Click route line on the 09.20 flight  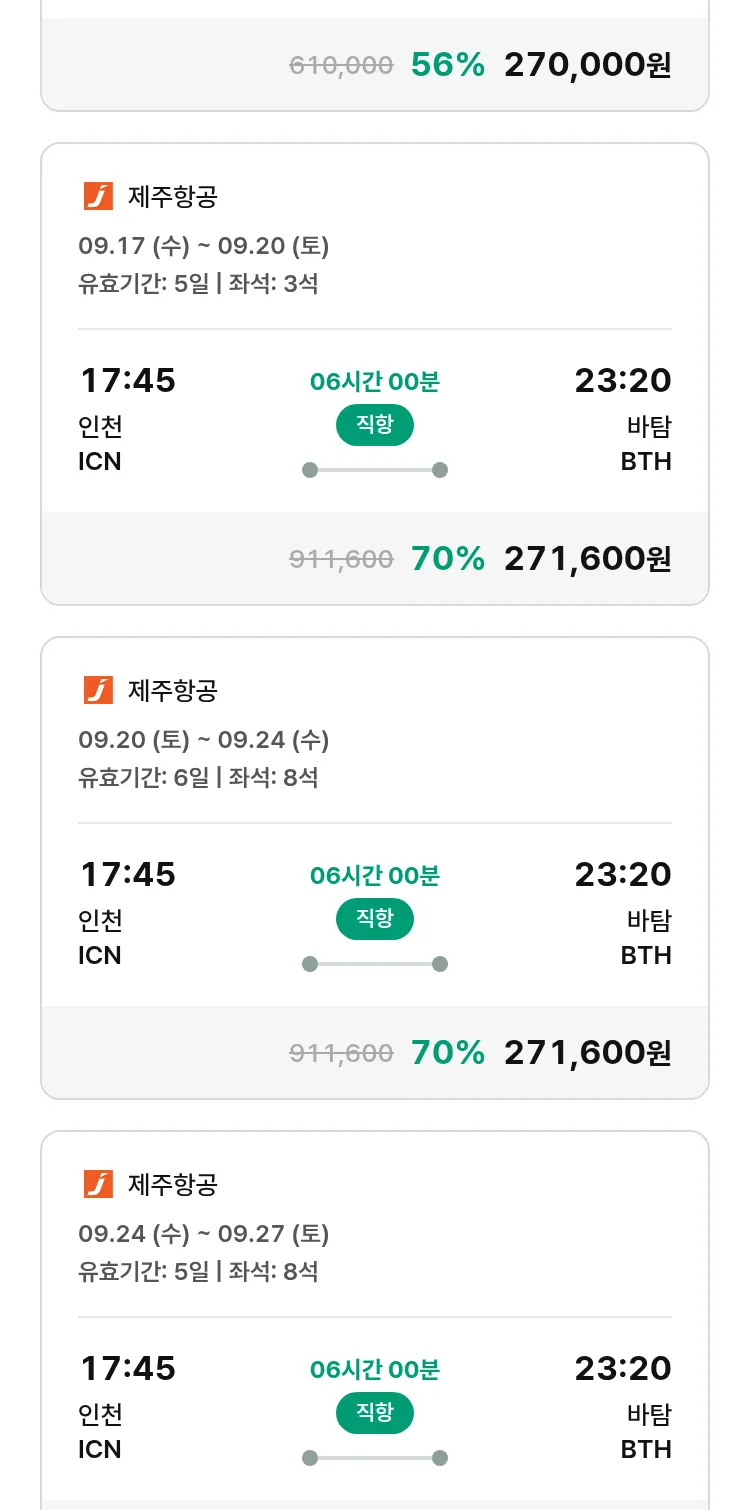pos(375,964)
